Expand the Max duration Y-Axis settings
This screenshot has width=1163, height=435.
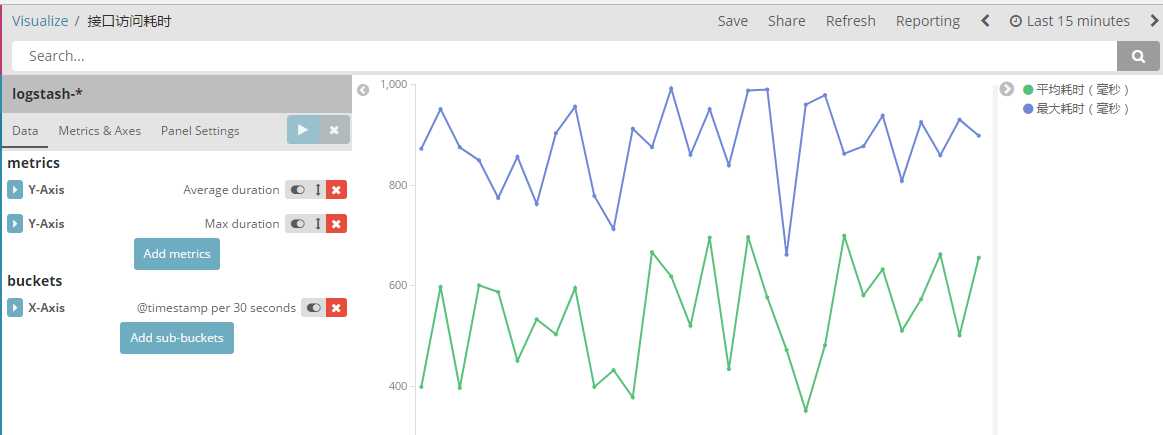[15, 223]
